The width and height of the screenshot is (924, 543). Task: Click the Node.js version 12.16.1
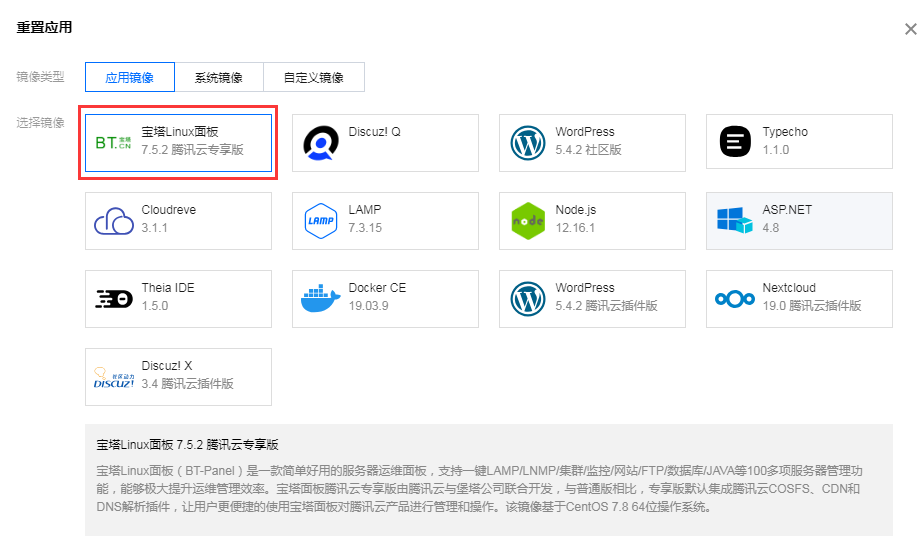click(575, 228)
